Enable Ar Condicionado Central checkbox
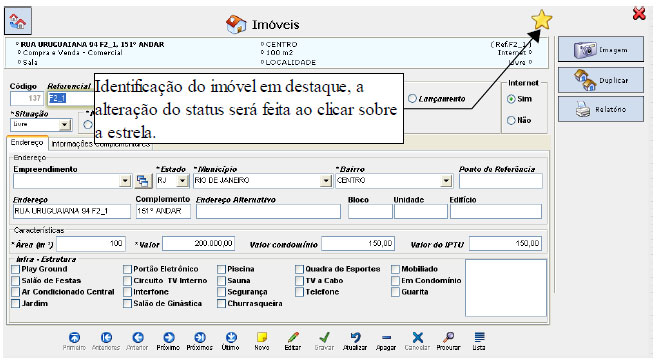 (16, 292)
